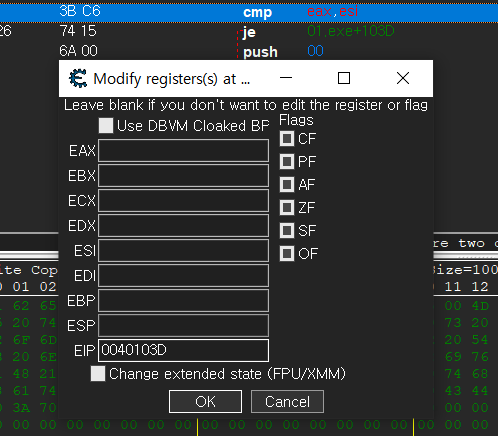The height and width of the screenshot is (436, 498).
Task: Click the EDI register input field
Action: [183, 276]
